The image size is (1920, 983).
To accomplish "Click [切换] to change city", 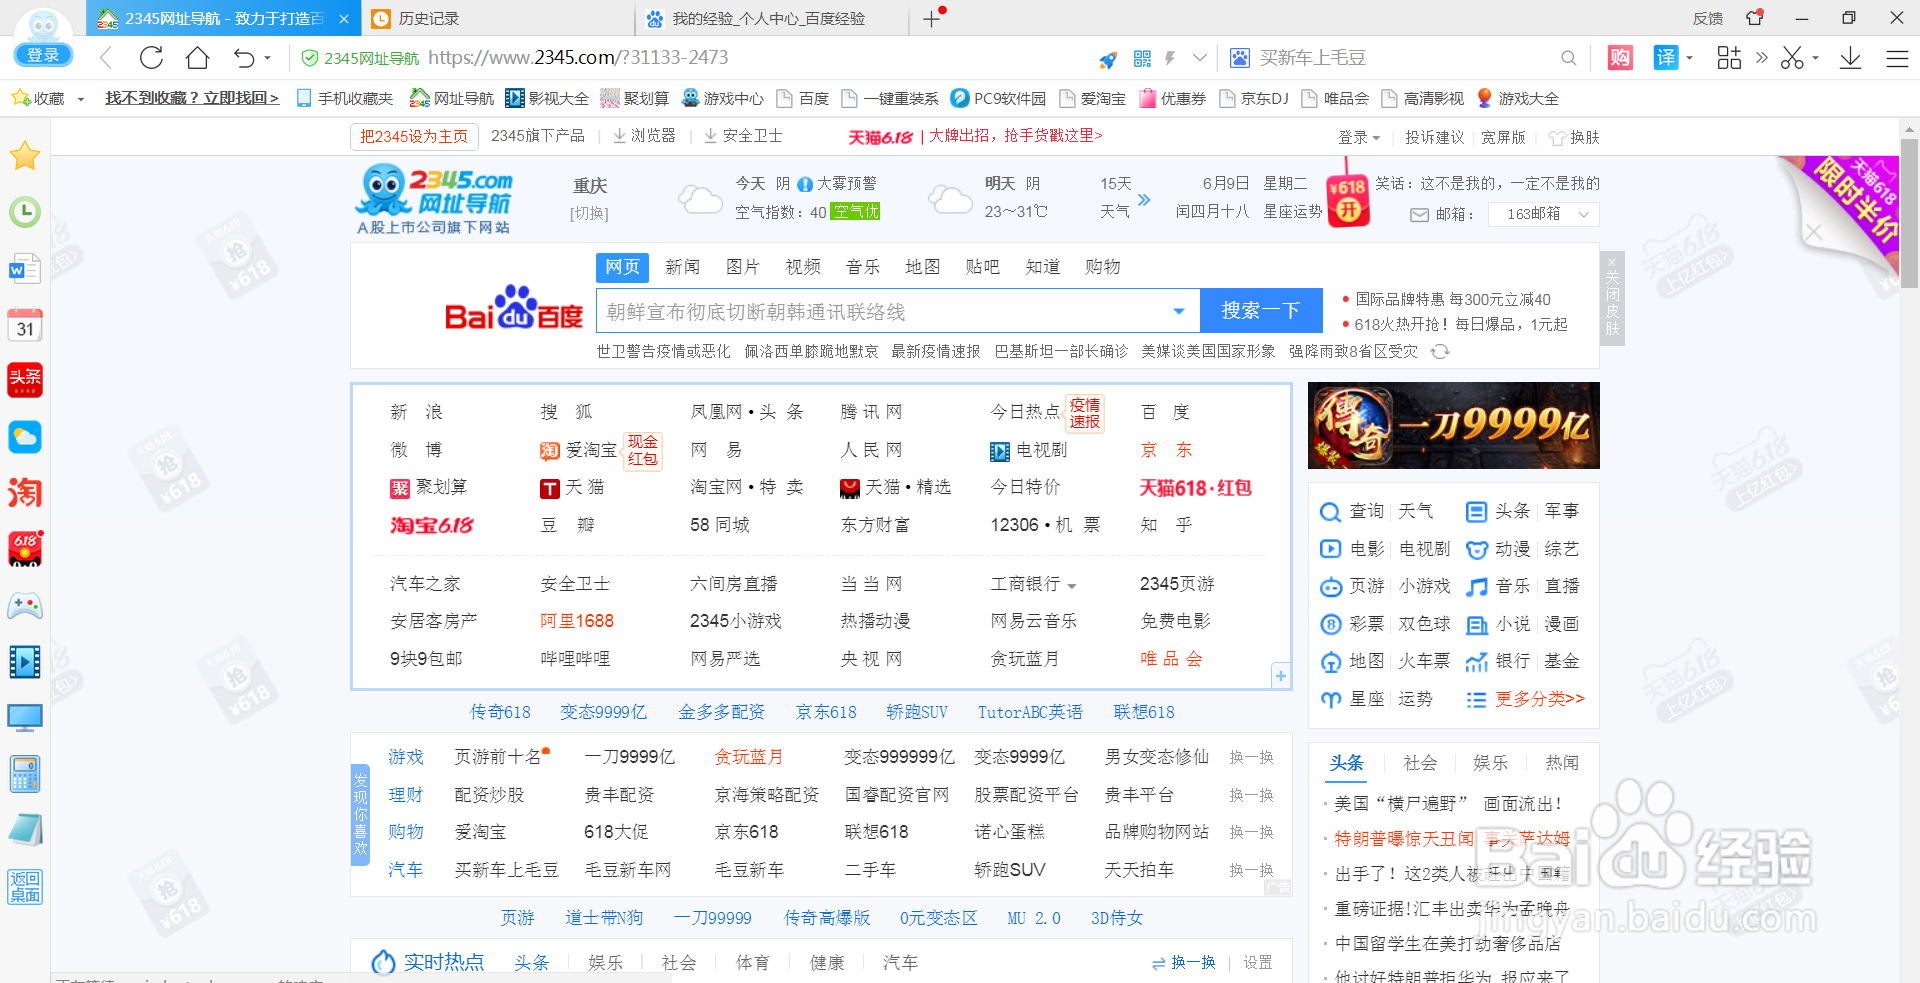I will 589,213.
